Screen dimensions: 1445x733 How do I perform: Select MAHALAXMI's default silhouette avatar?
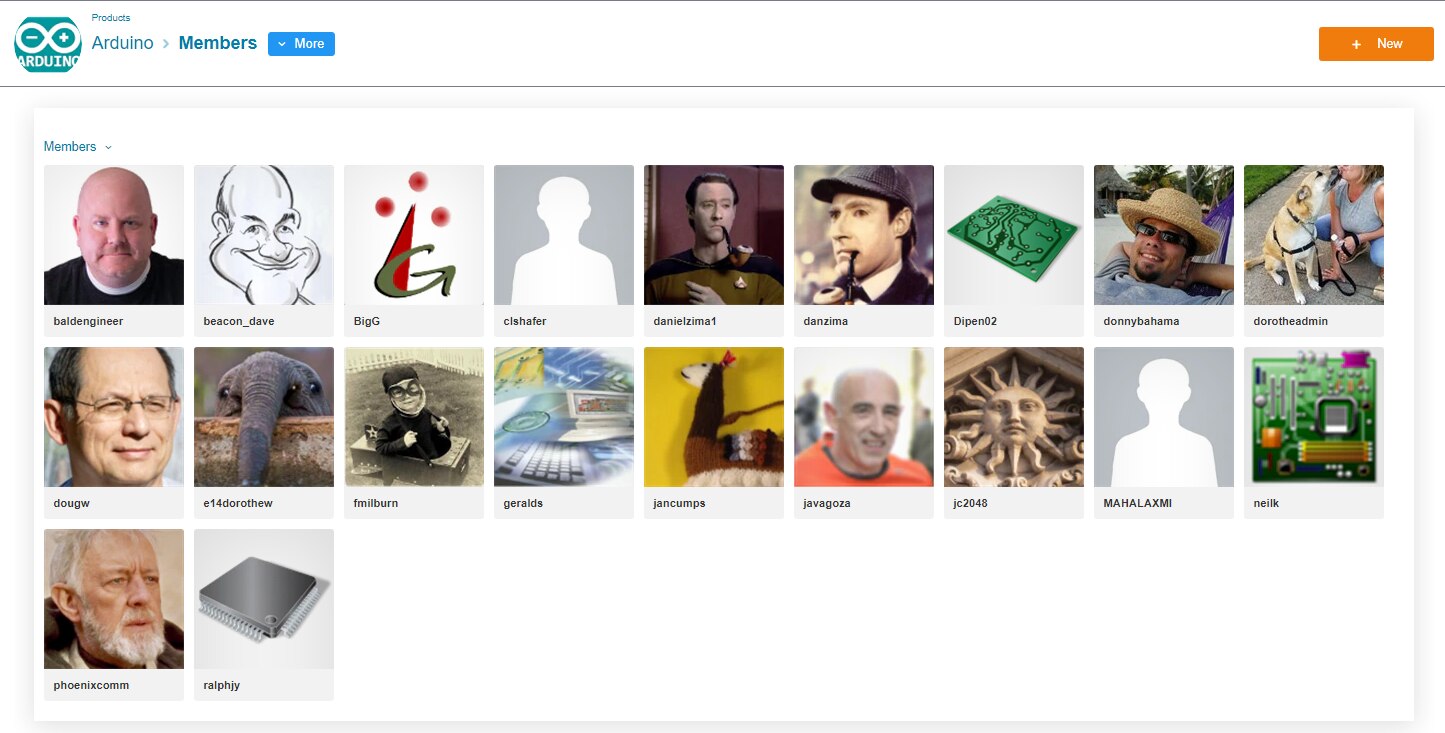[1164, 417]
